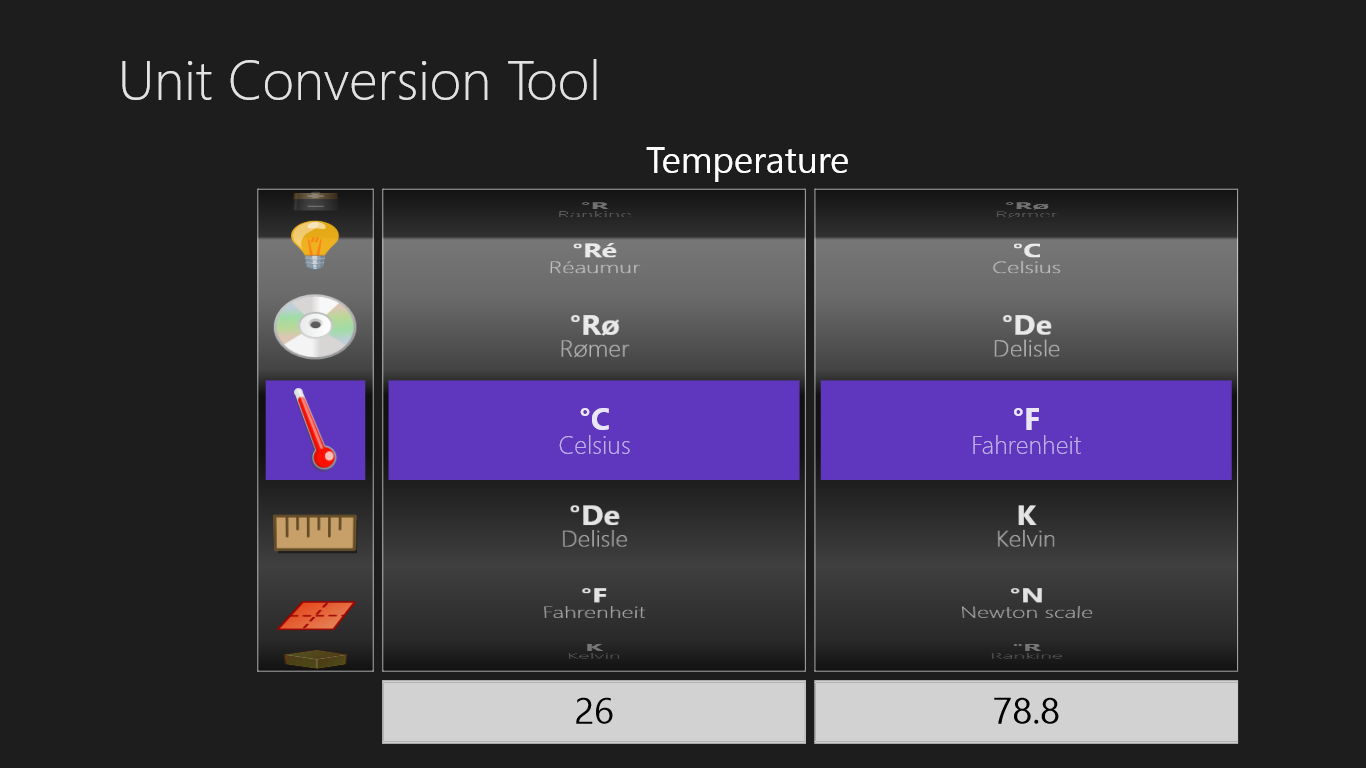Select the CD disc data category icon

pos(315,327)
